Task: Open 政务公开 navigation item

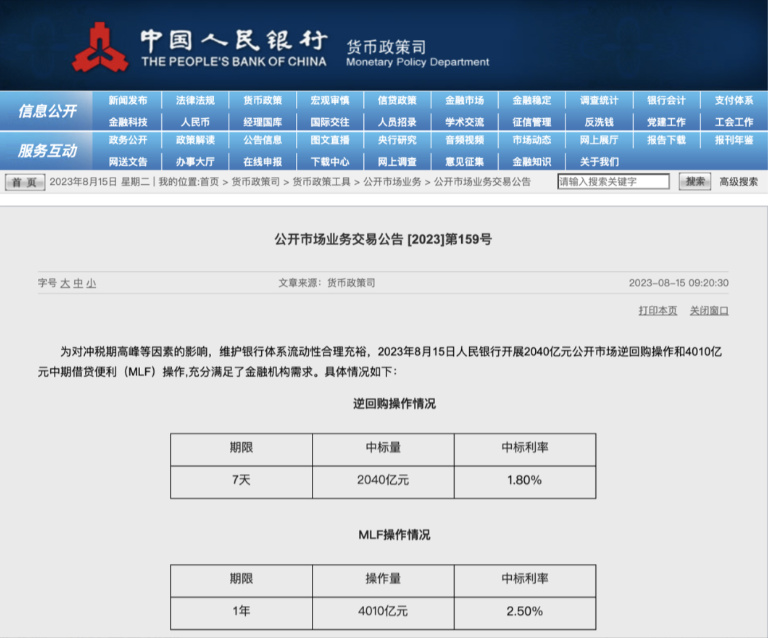Action: 128,140
